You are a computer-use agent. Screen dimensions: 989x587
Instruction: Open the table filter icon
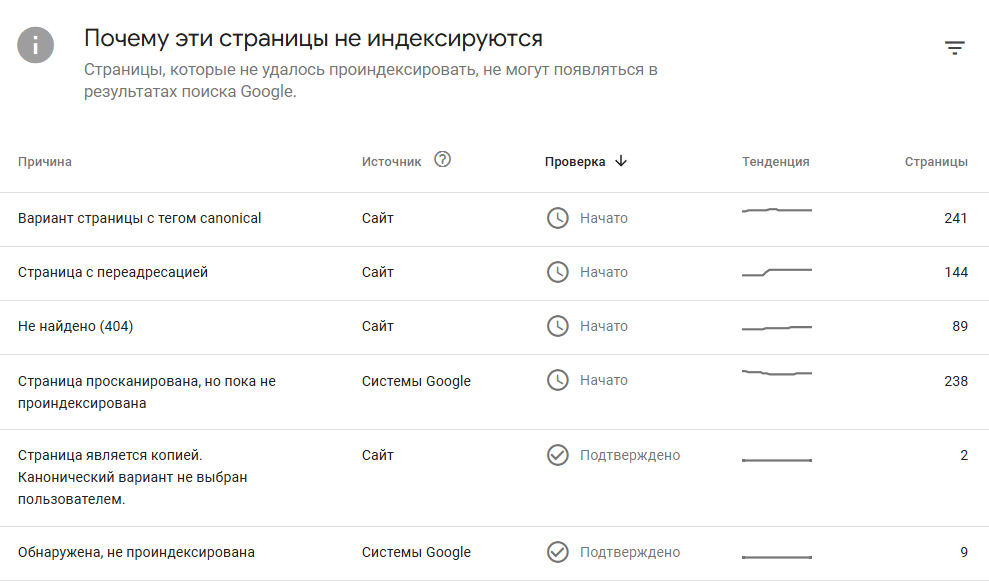point(955,48)
